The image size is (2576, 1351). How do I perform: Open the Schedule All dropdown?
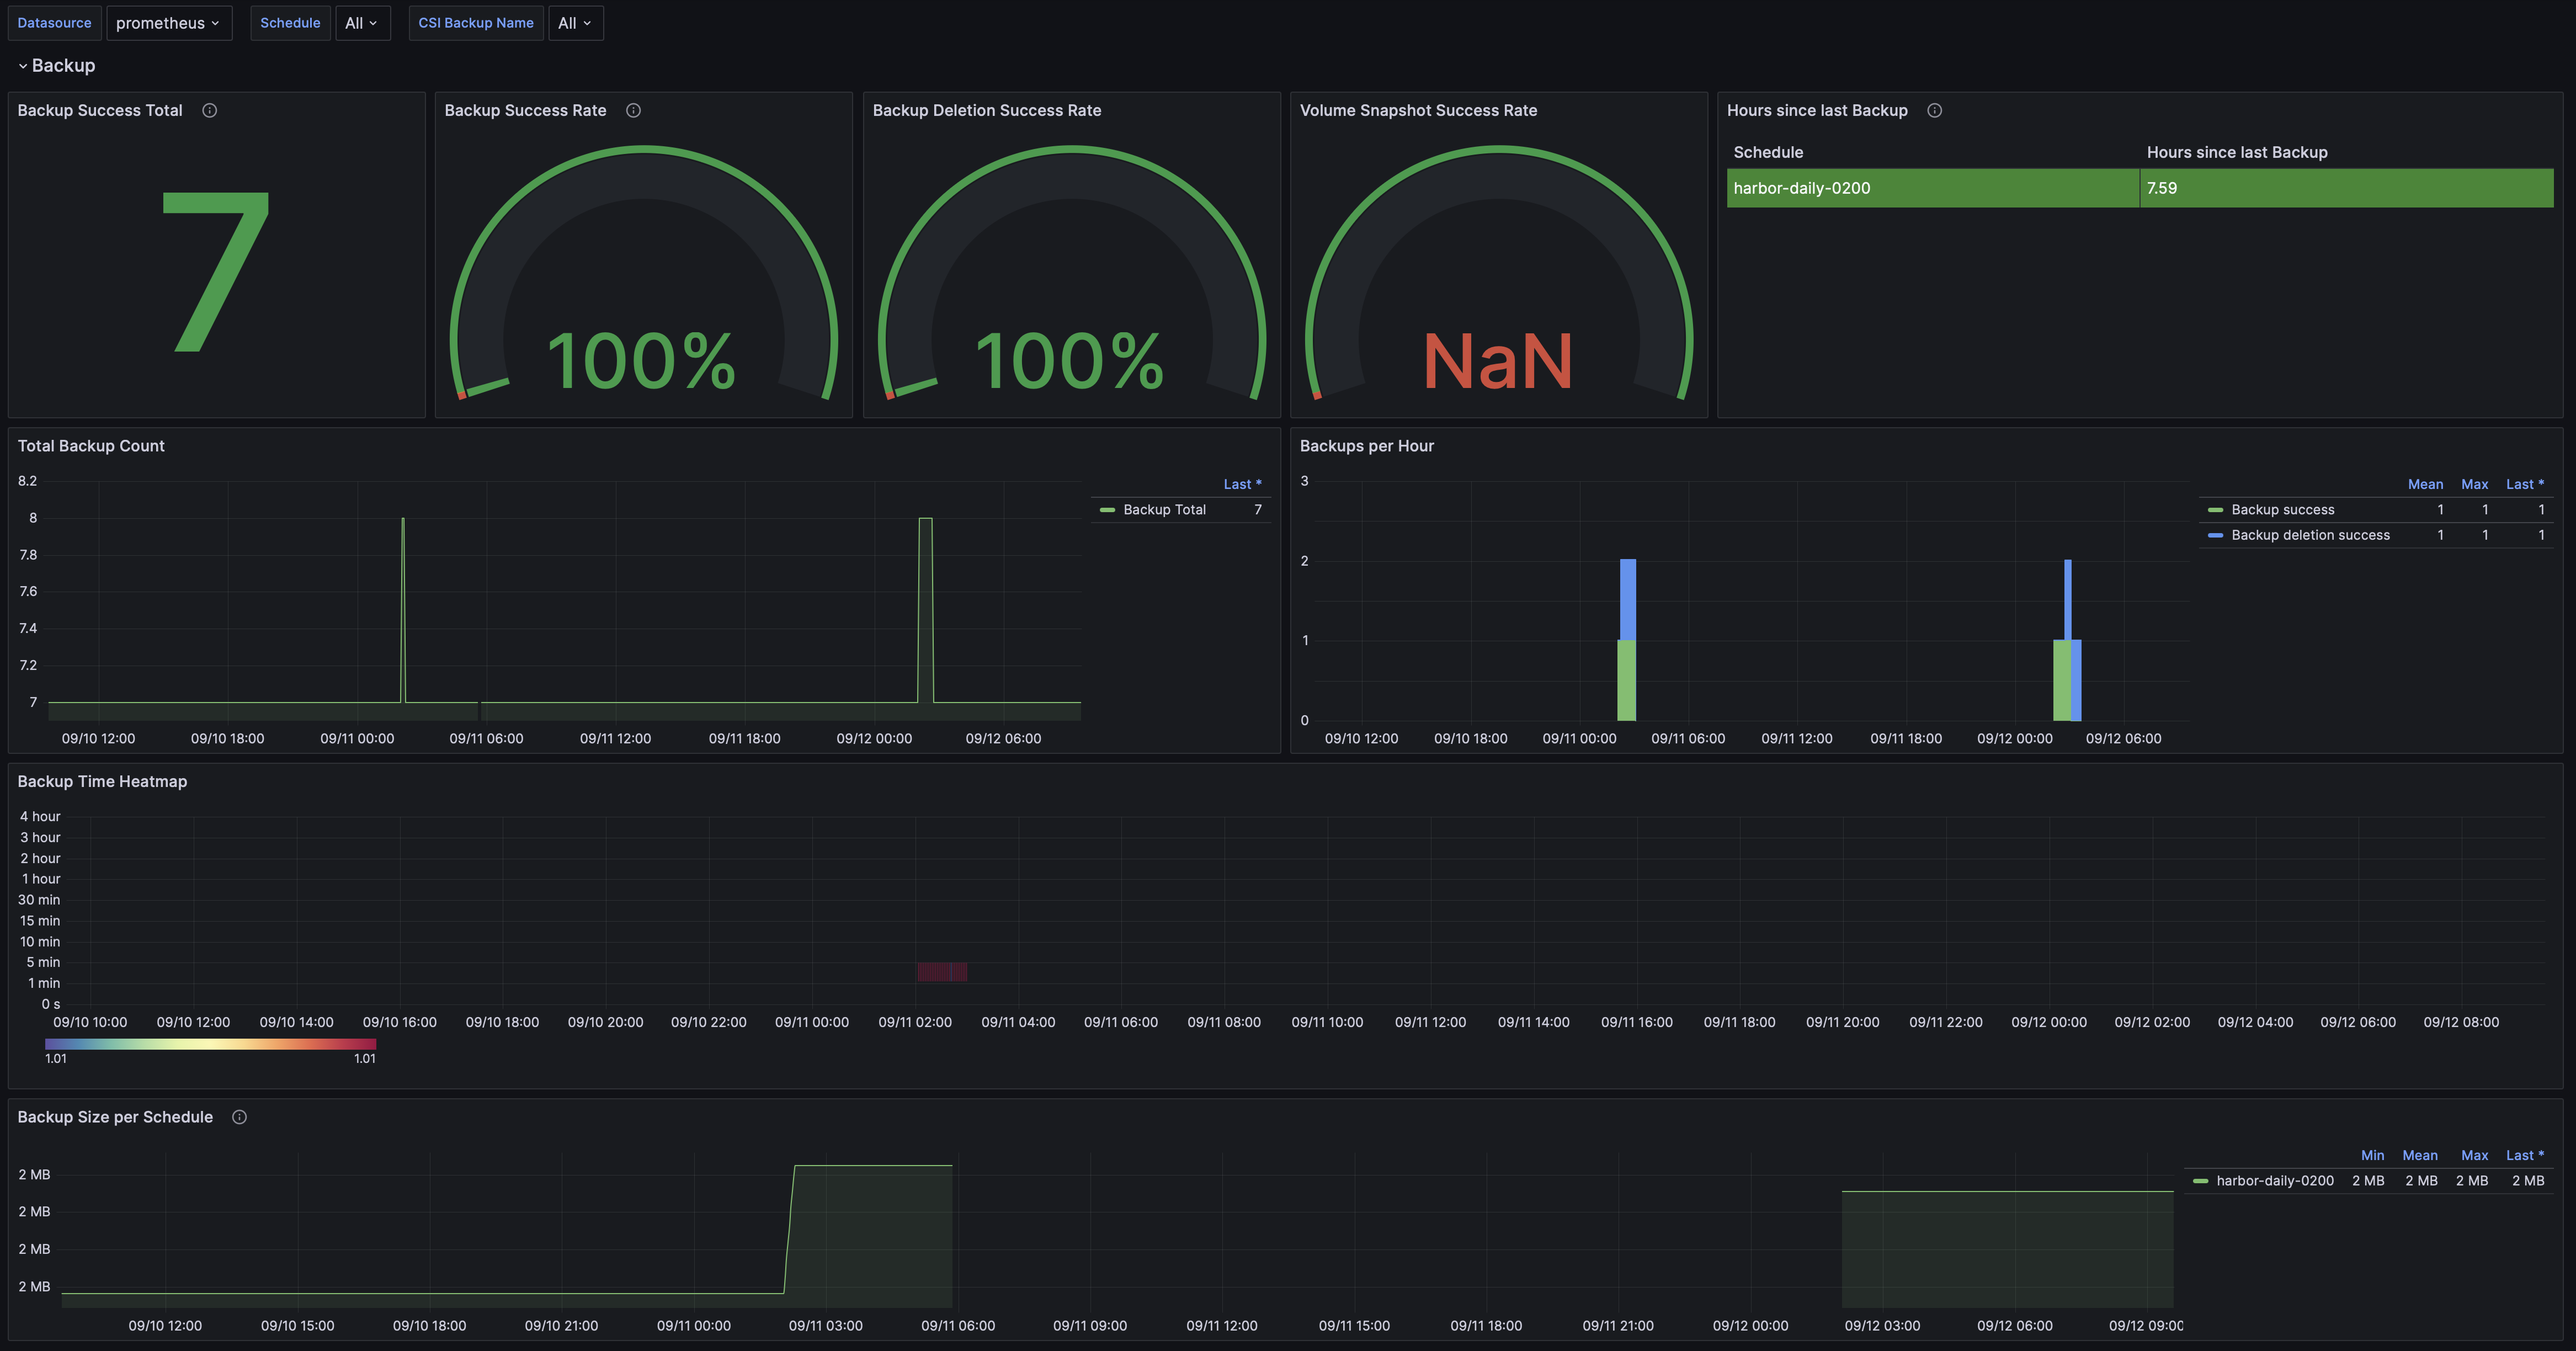(x=361, y=23)
